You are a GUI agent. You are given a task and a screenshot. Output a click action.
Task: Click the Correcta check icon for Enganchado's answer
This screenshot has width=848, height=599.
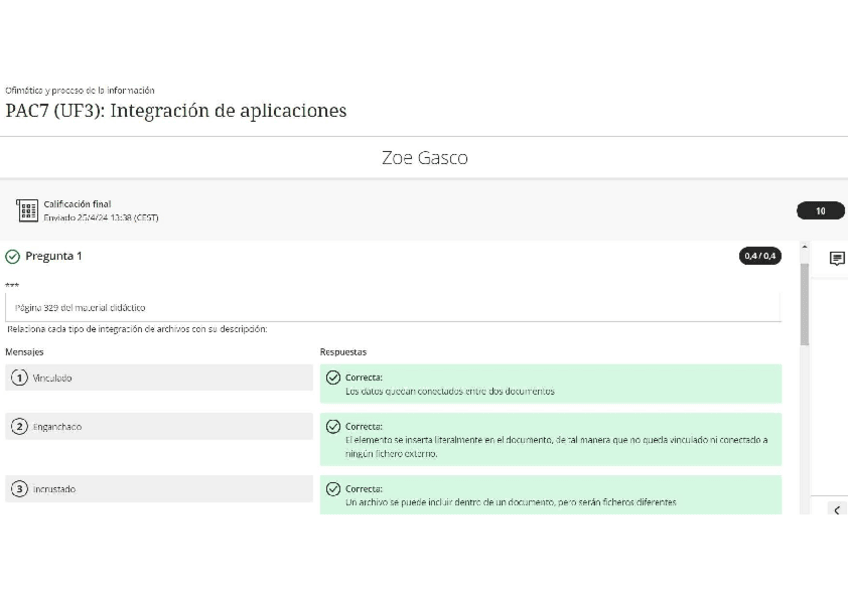click(334, 427)
